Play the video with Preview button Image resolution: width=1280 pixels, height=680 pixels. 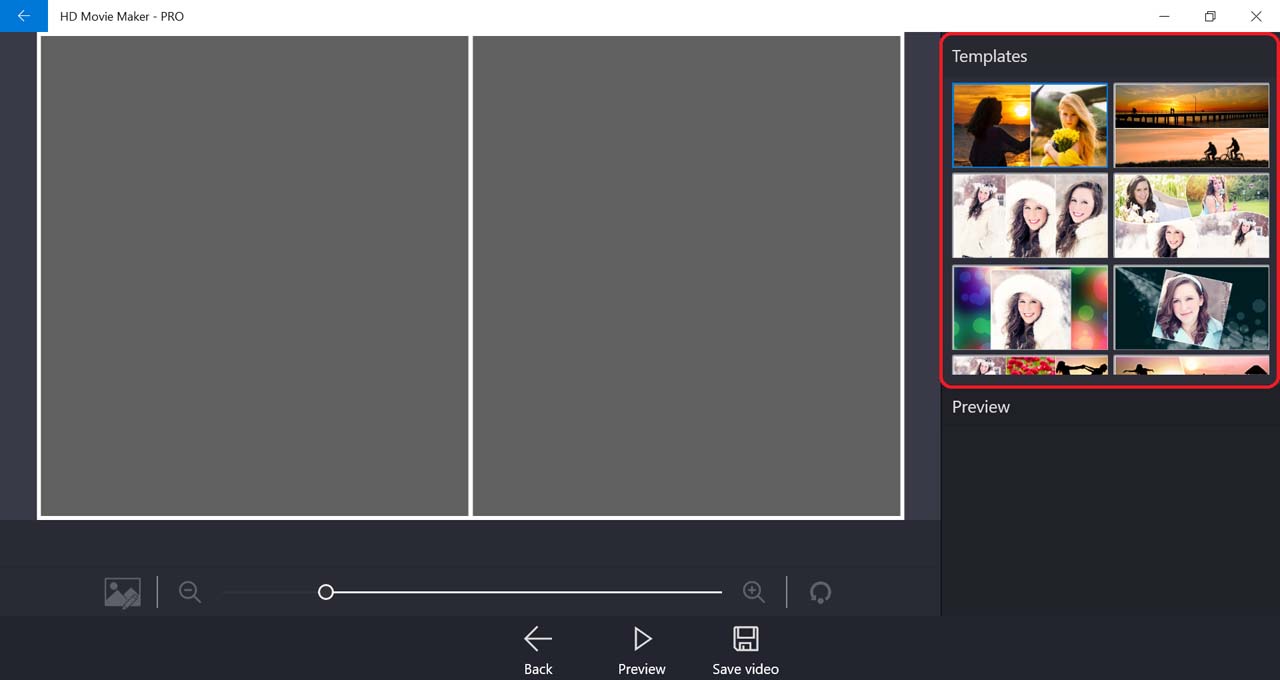click(642, 650)
